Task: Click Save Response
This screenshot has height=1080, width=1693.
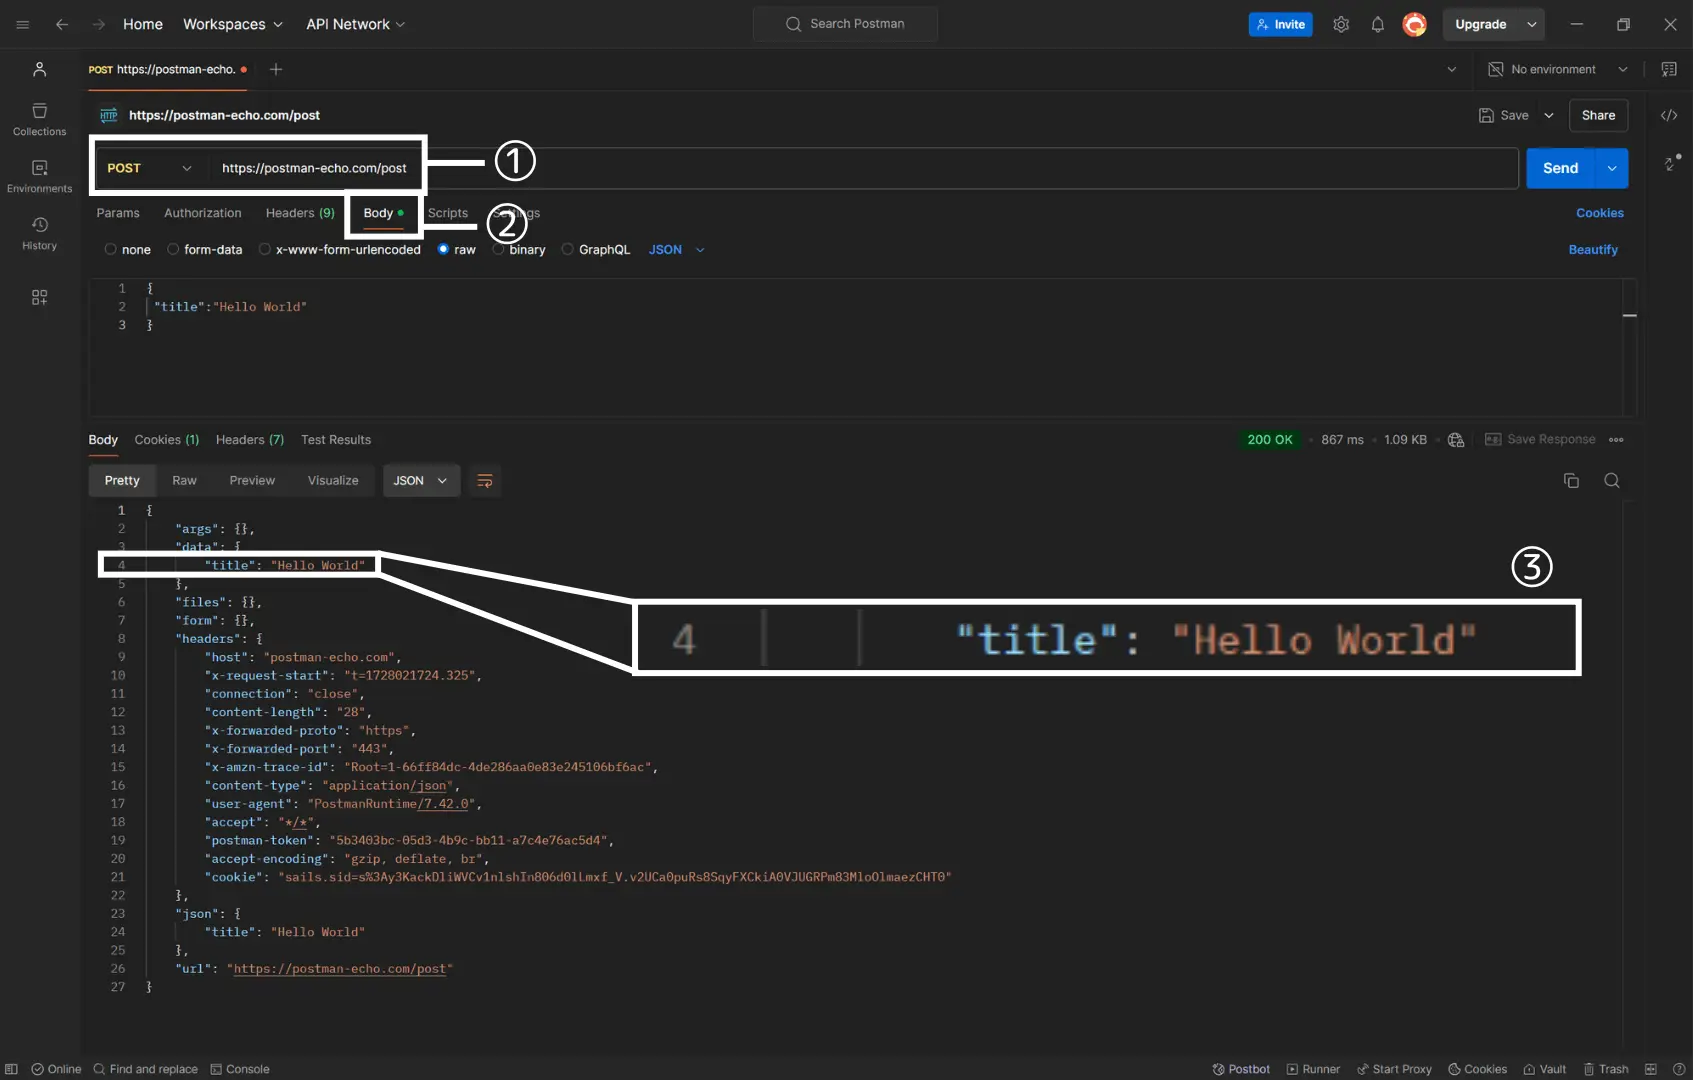Action: pos(1541,440)
